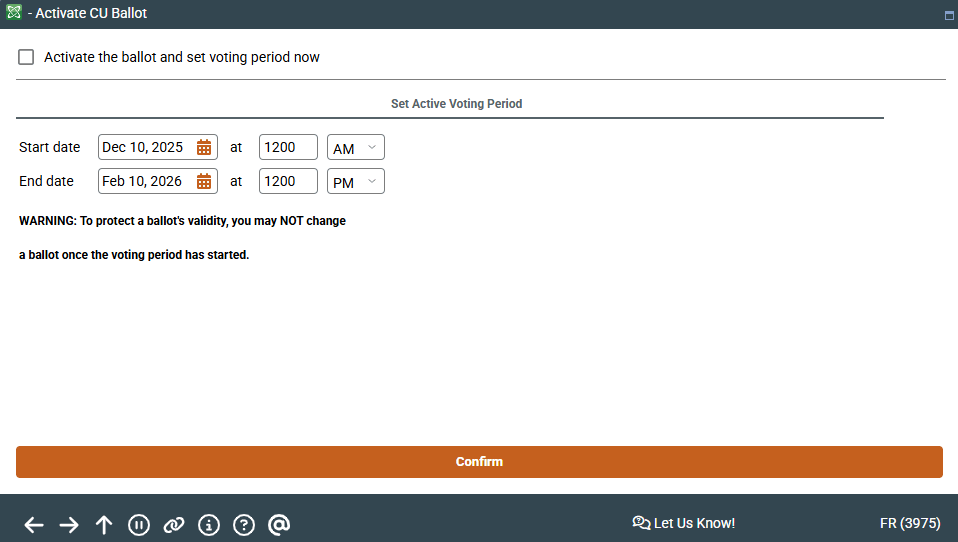
Task: Click the chain link icon
Action: [x=174, y=525]
